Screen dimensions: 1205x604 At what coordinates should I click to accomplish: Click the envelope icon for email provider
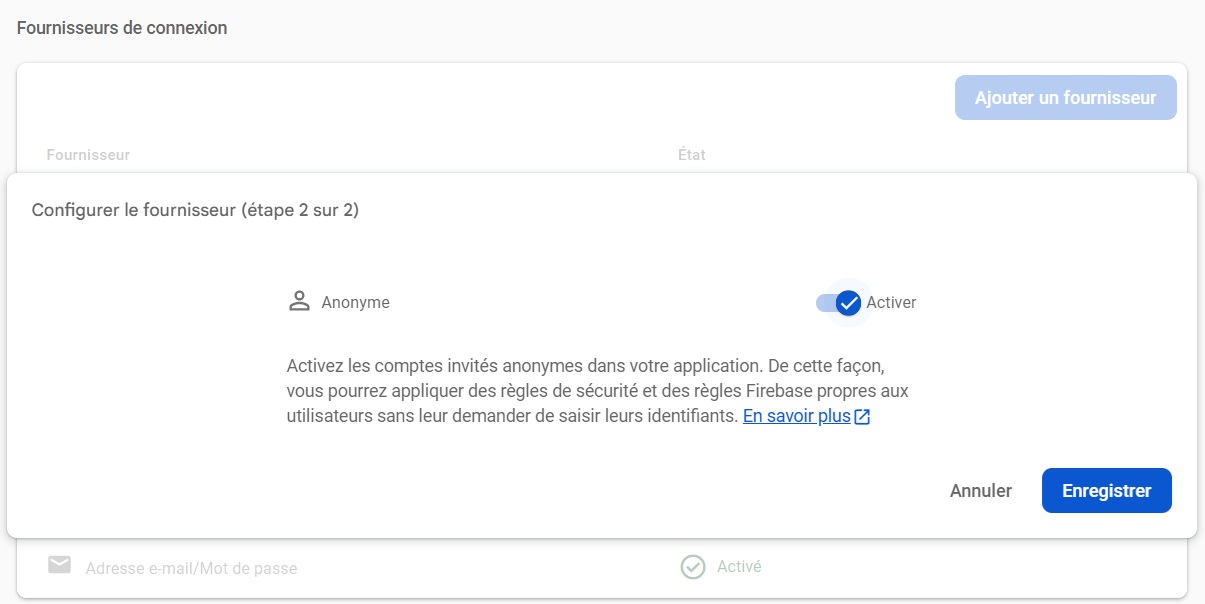click(x=59, y=566)
